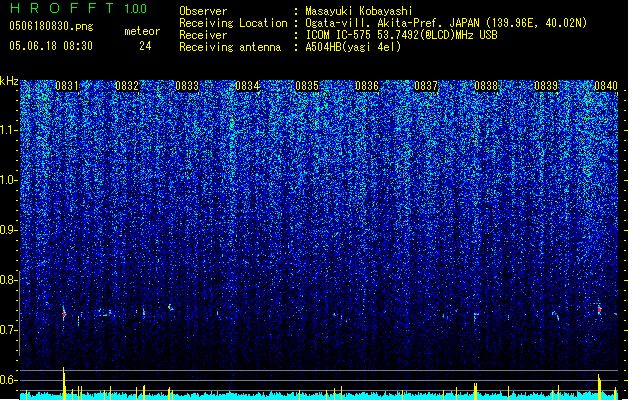Click the 0.8 frequency axis label
Viewport: 629px width, 400px height.
tap(7, 280)
